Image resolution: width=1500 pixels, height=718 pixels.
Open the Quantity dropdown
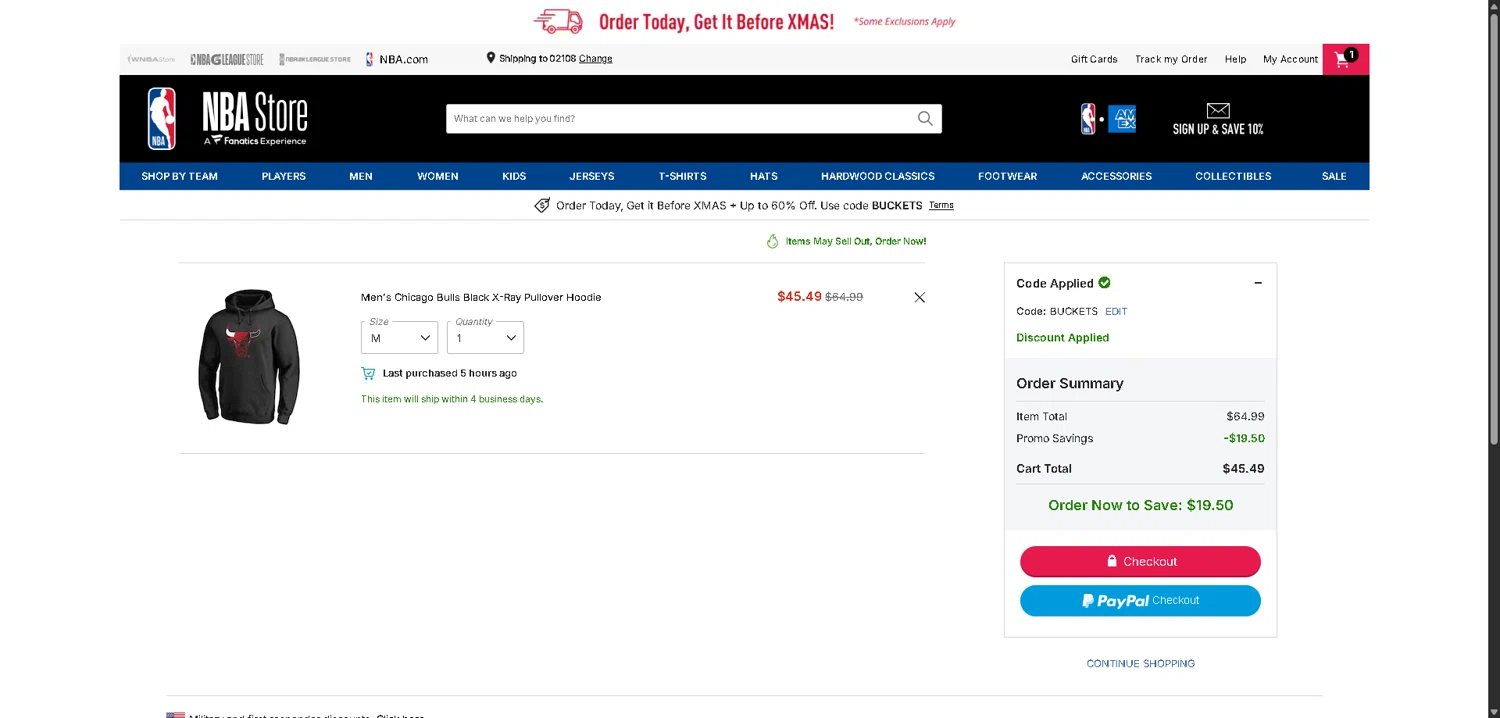(x=485, y=337)
